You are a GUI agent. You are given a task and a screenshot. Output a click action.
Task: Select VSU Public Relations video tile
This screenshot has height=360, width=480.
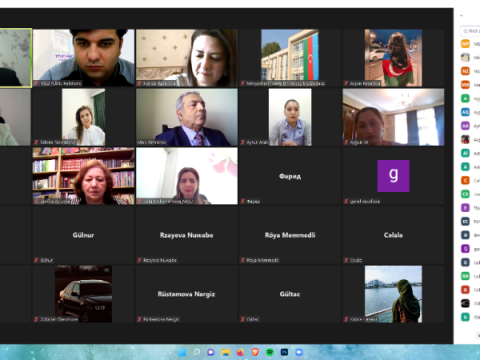tap(84, 58)
